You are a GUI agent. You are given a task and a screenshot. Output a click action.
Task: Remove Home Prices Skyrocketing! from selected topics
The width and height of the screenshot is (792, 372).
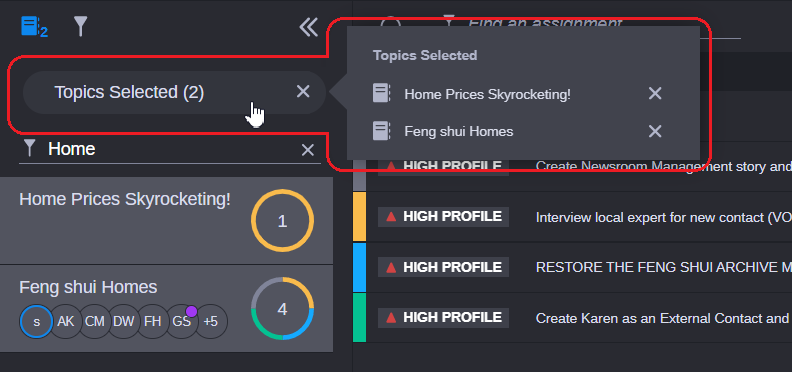(x=655, y=94)
